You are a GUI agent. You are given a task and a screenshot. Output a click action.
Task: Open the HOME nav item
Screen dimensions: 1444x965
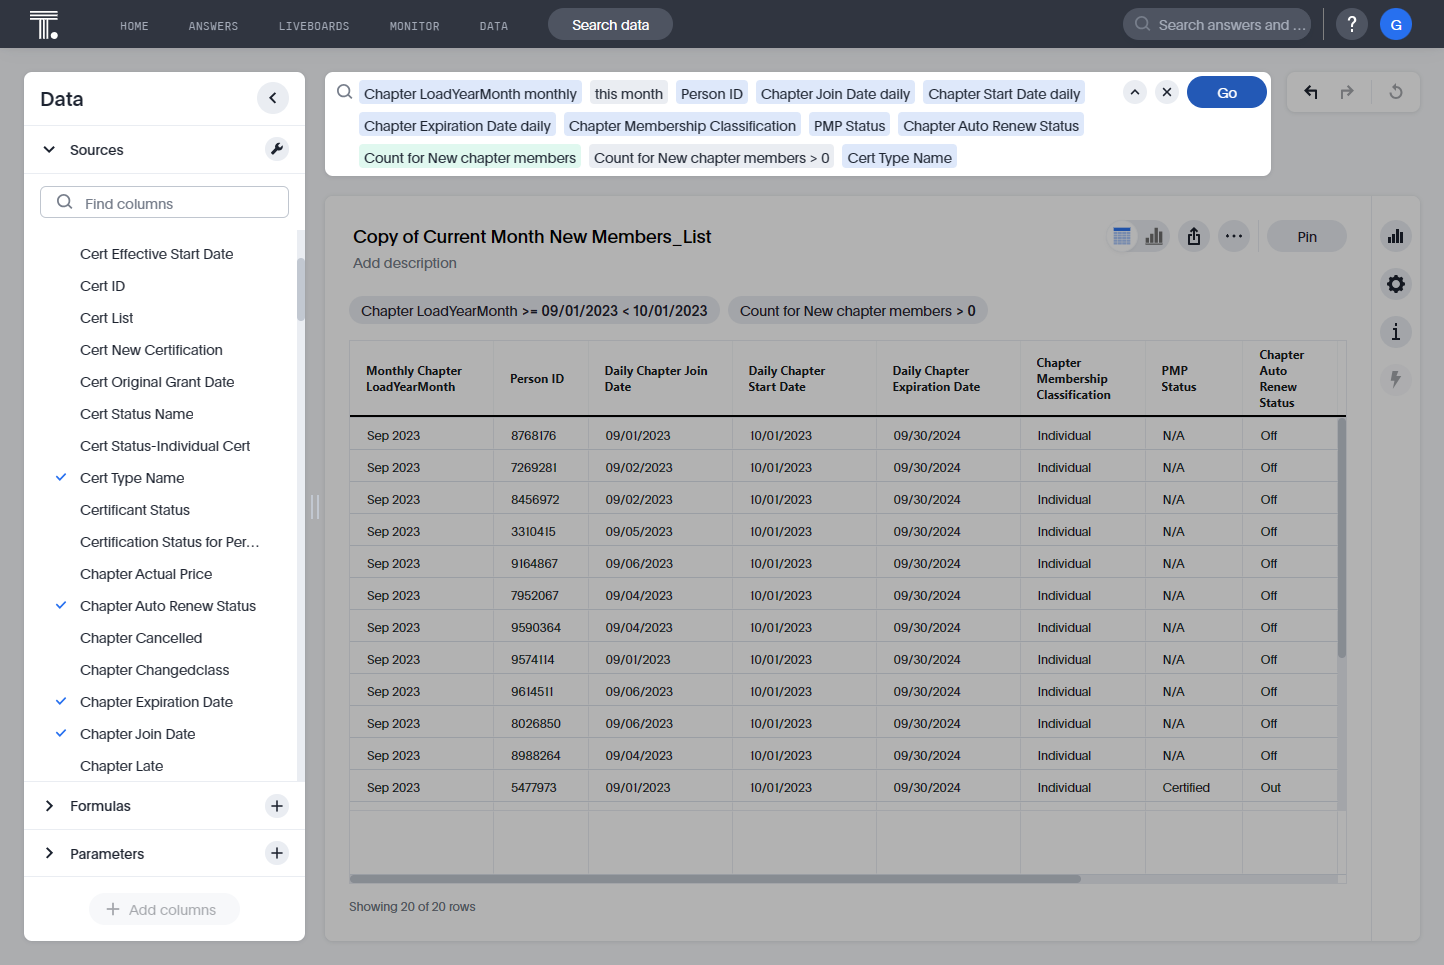[x=134, y=26]
